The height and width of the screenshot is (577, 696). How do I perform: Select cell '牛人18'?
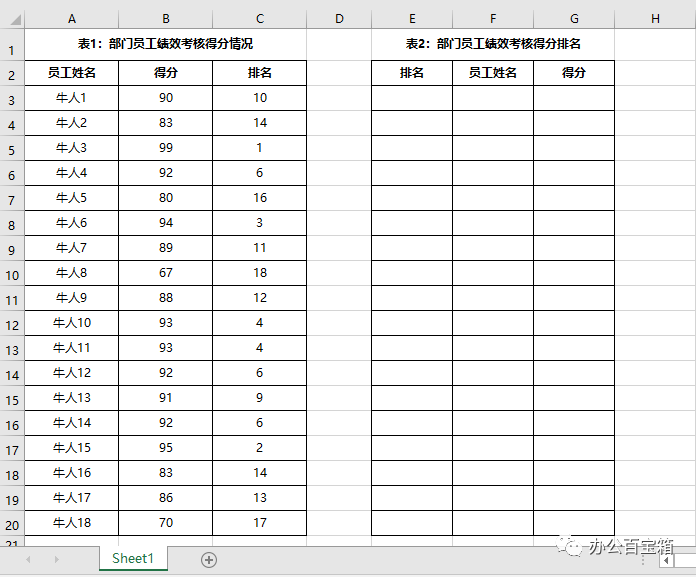[x=72, y=523]
